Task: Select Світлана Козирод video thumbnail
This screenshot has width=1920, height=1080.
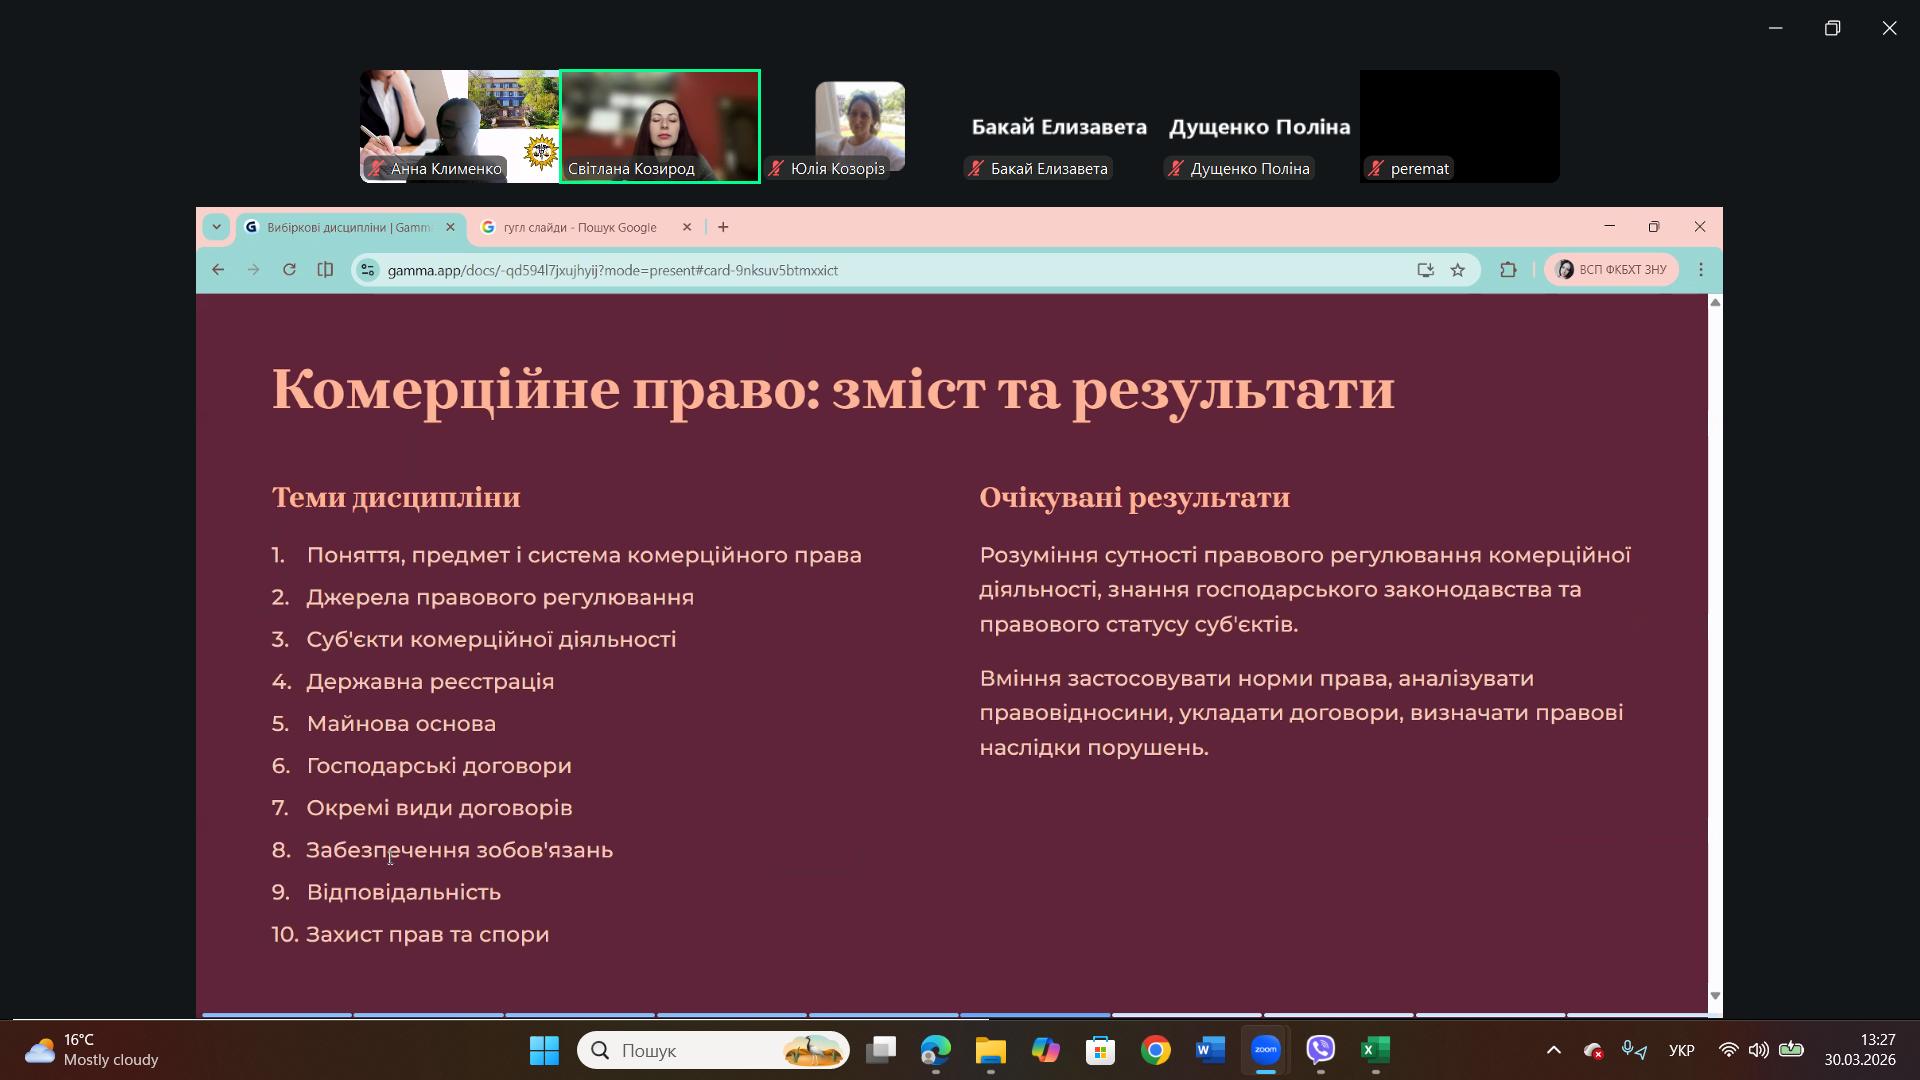Action: click(x=660, y=125)
